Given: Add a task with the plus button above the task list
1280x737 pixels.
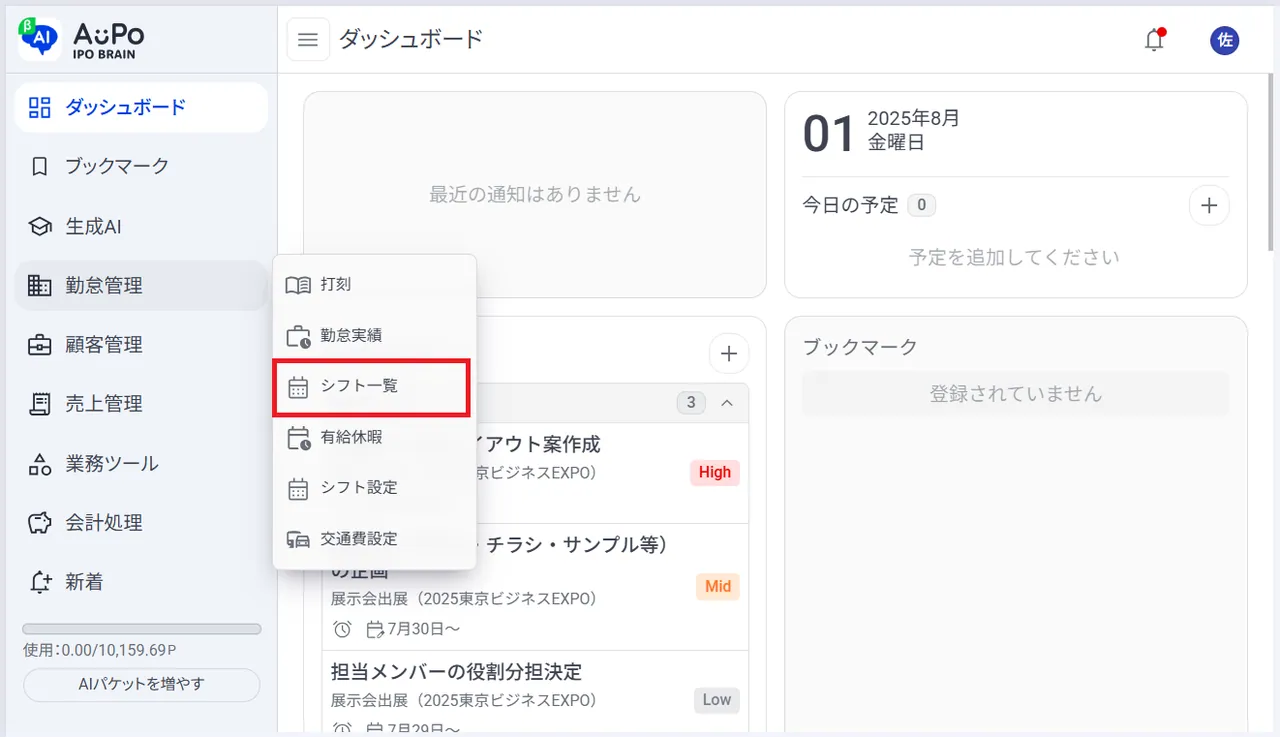Looking at the screenshot, I should 729,353.
